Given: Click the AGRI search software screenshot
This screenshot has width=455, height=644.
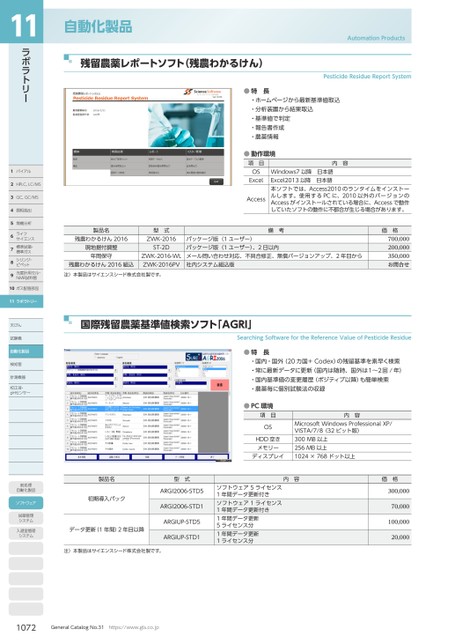Looking at the screenshot, I should point(147,405).
